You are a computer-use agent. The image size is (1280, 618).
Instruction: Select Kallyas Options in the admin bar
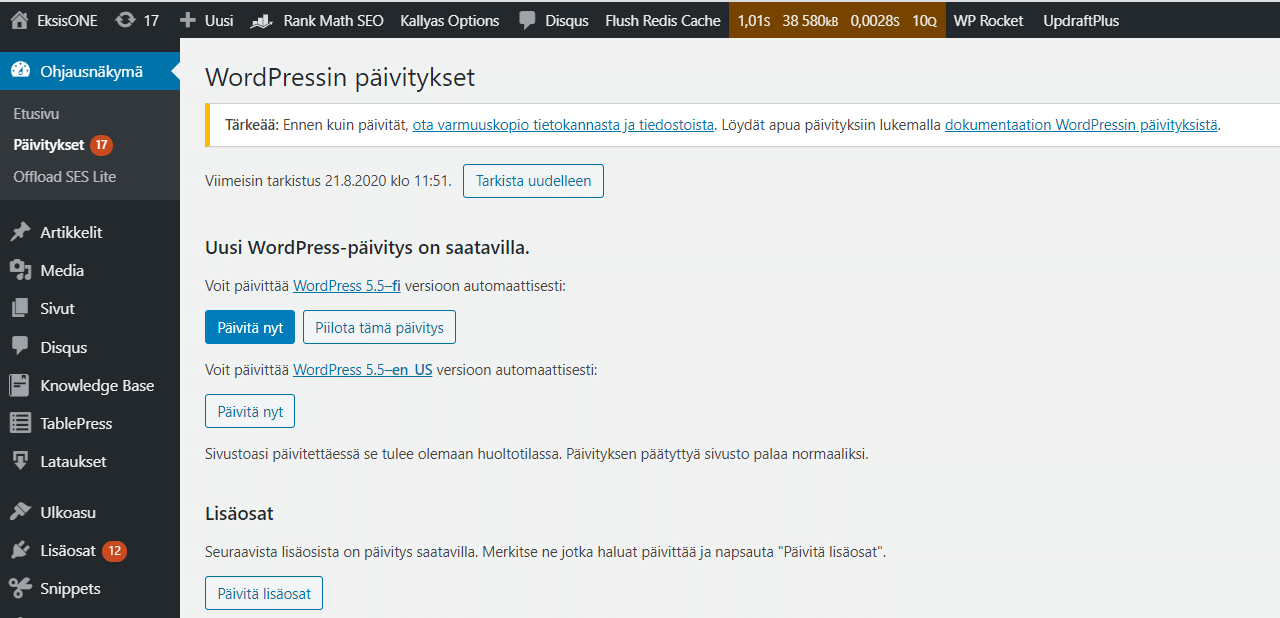(449, 18)
